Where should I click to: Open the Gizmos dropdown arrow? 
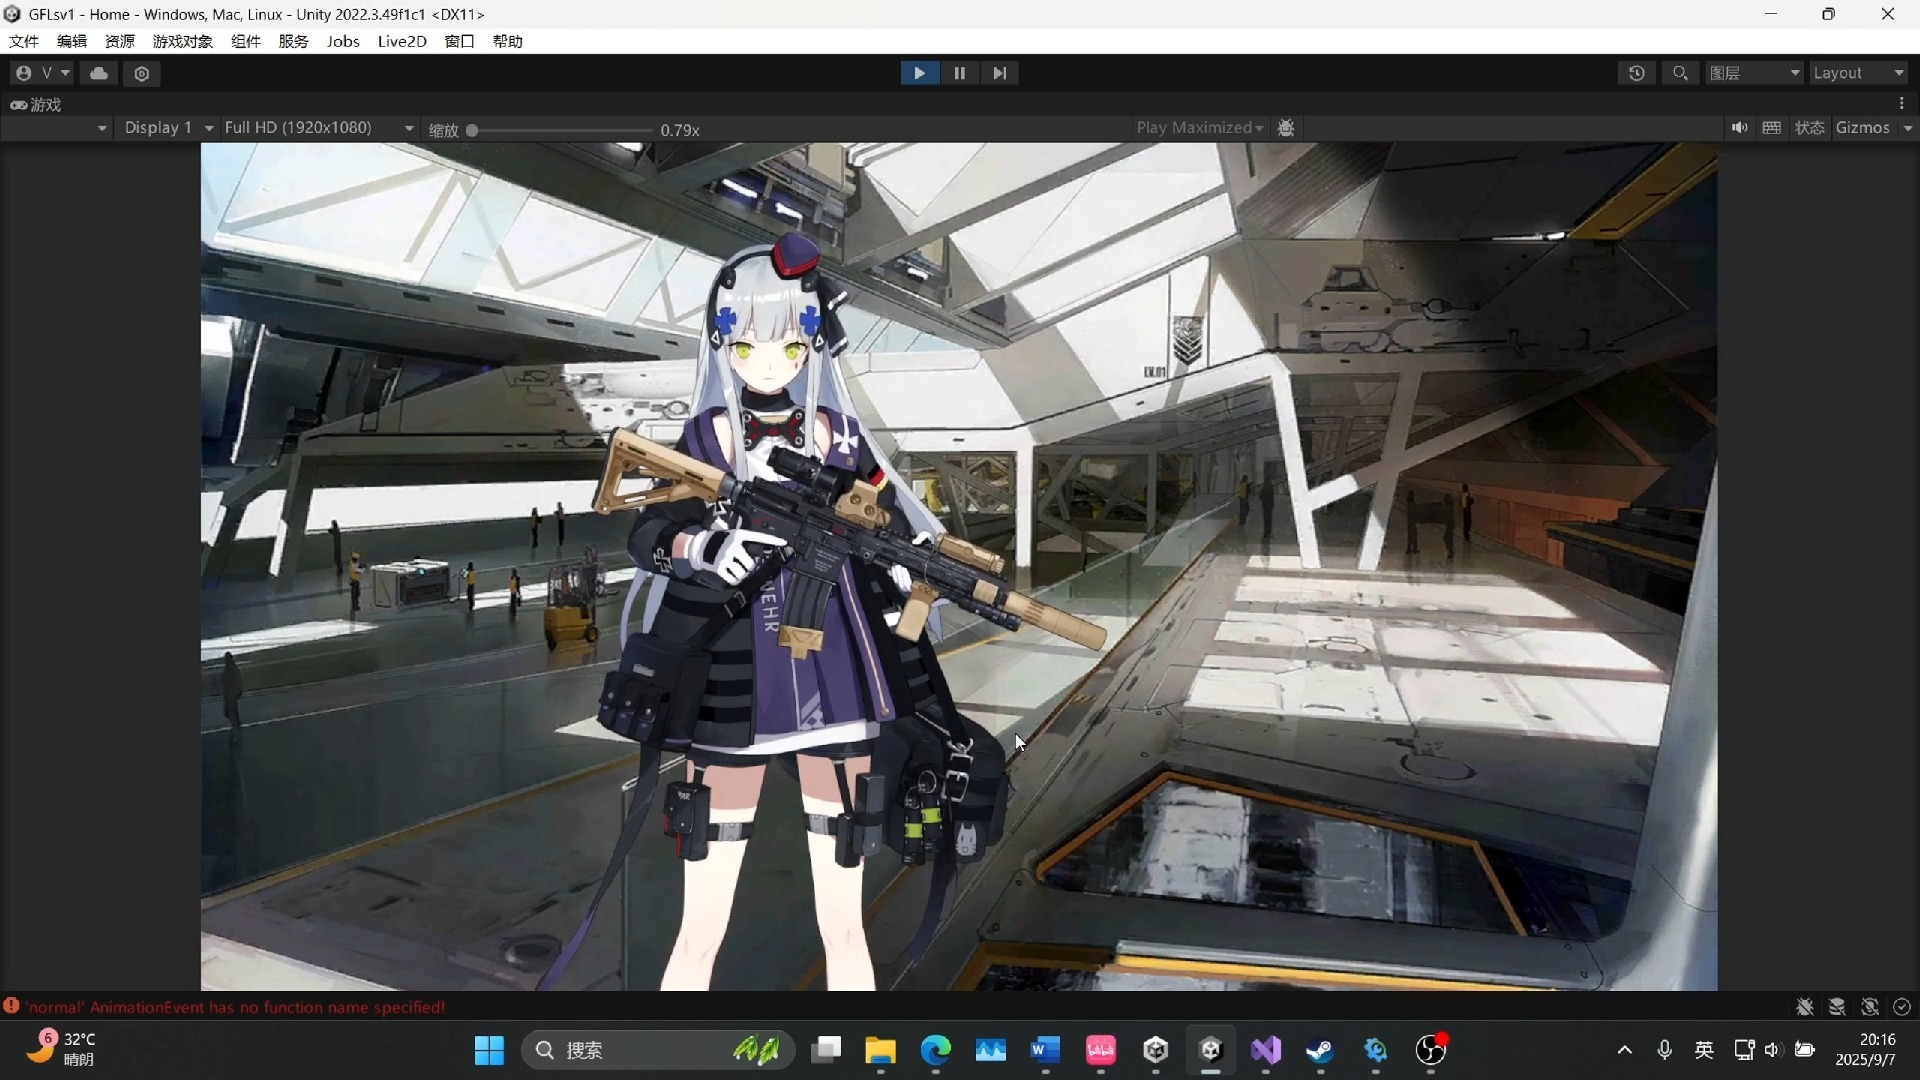pyautogui.click(x=1908, y=128)
